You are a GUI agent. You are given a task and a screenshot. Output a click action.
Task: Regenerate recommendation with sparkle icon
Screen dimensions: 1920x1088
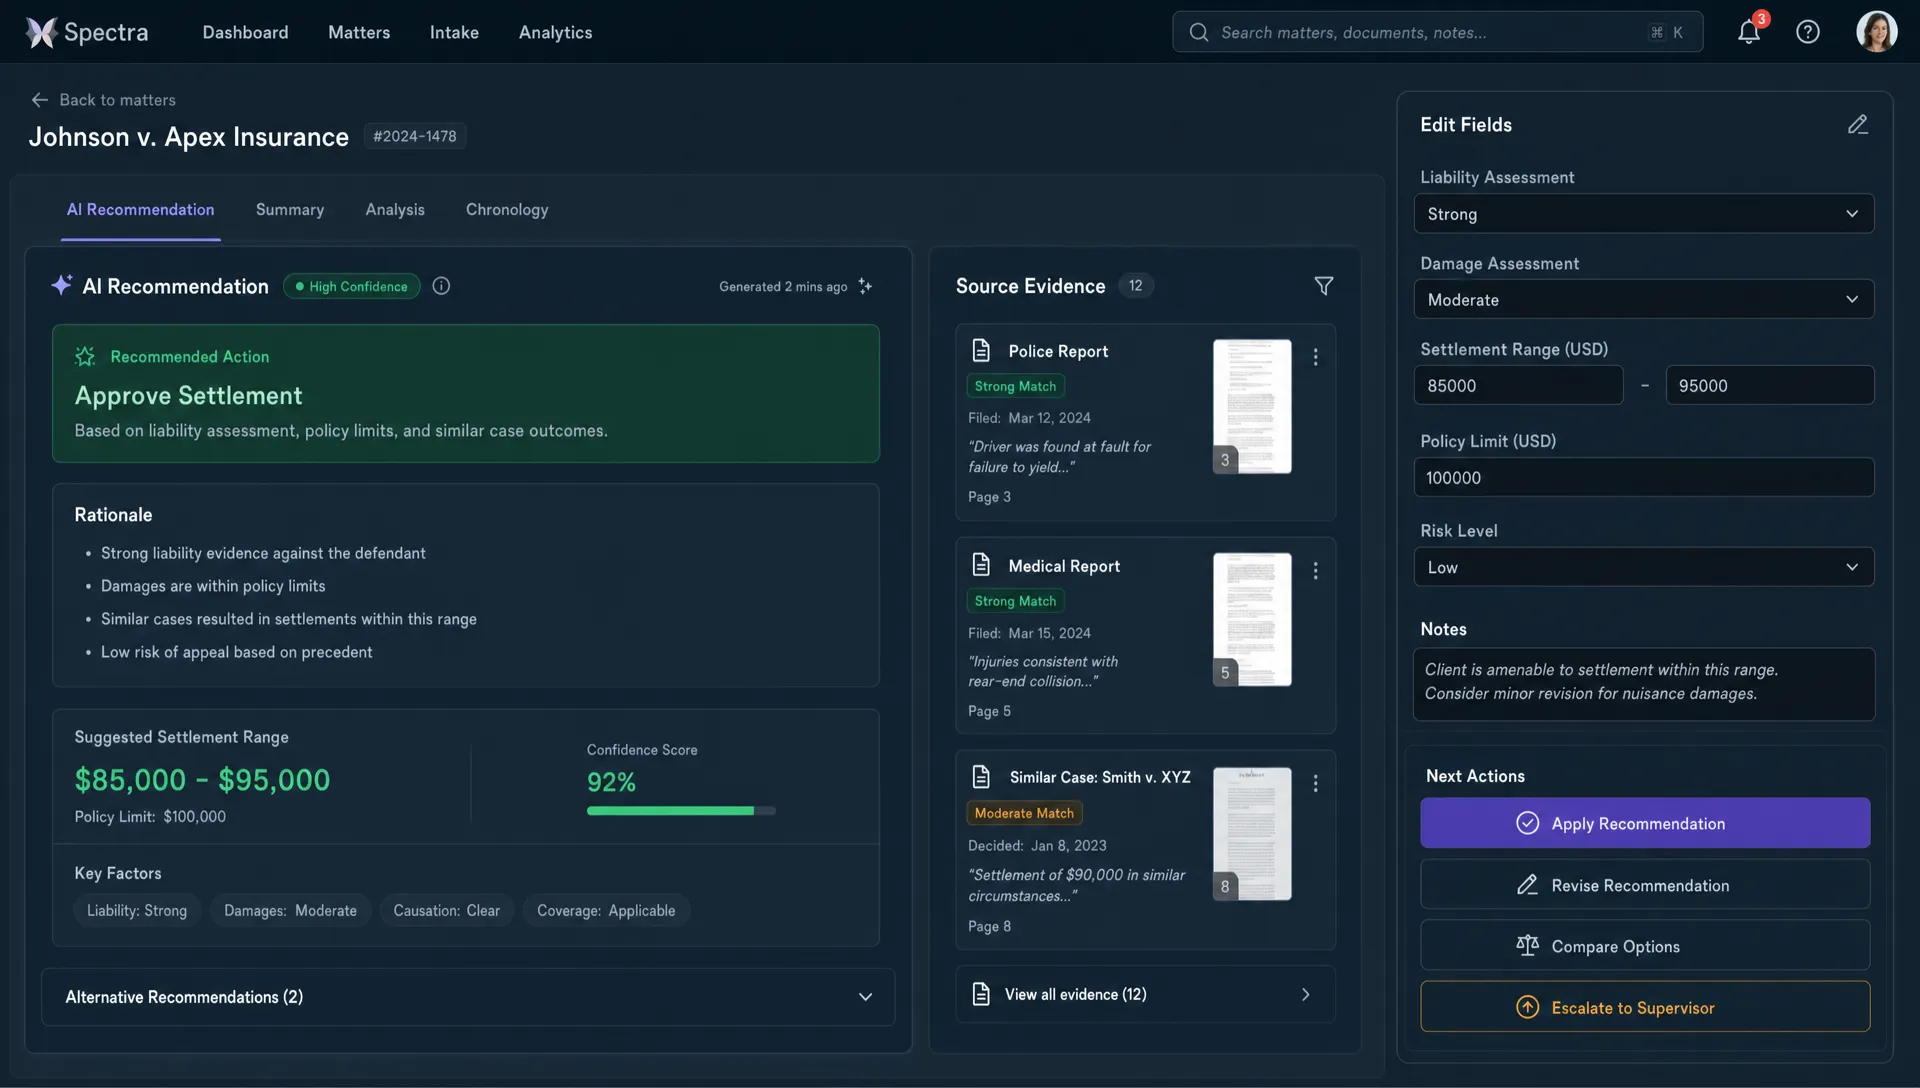click(x=866, y=286)
